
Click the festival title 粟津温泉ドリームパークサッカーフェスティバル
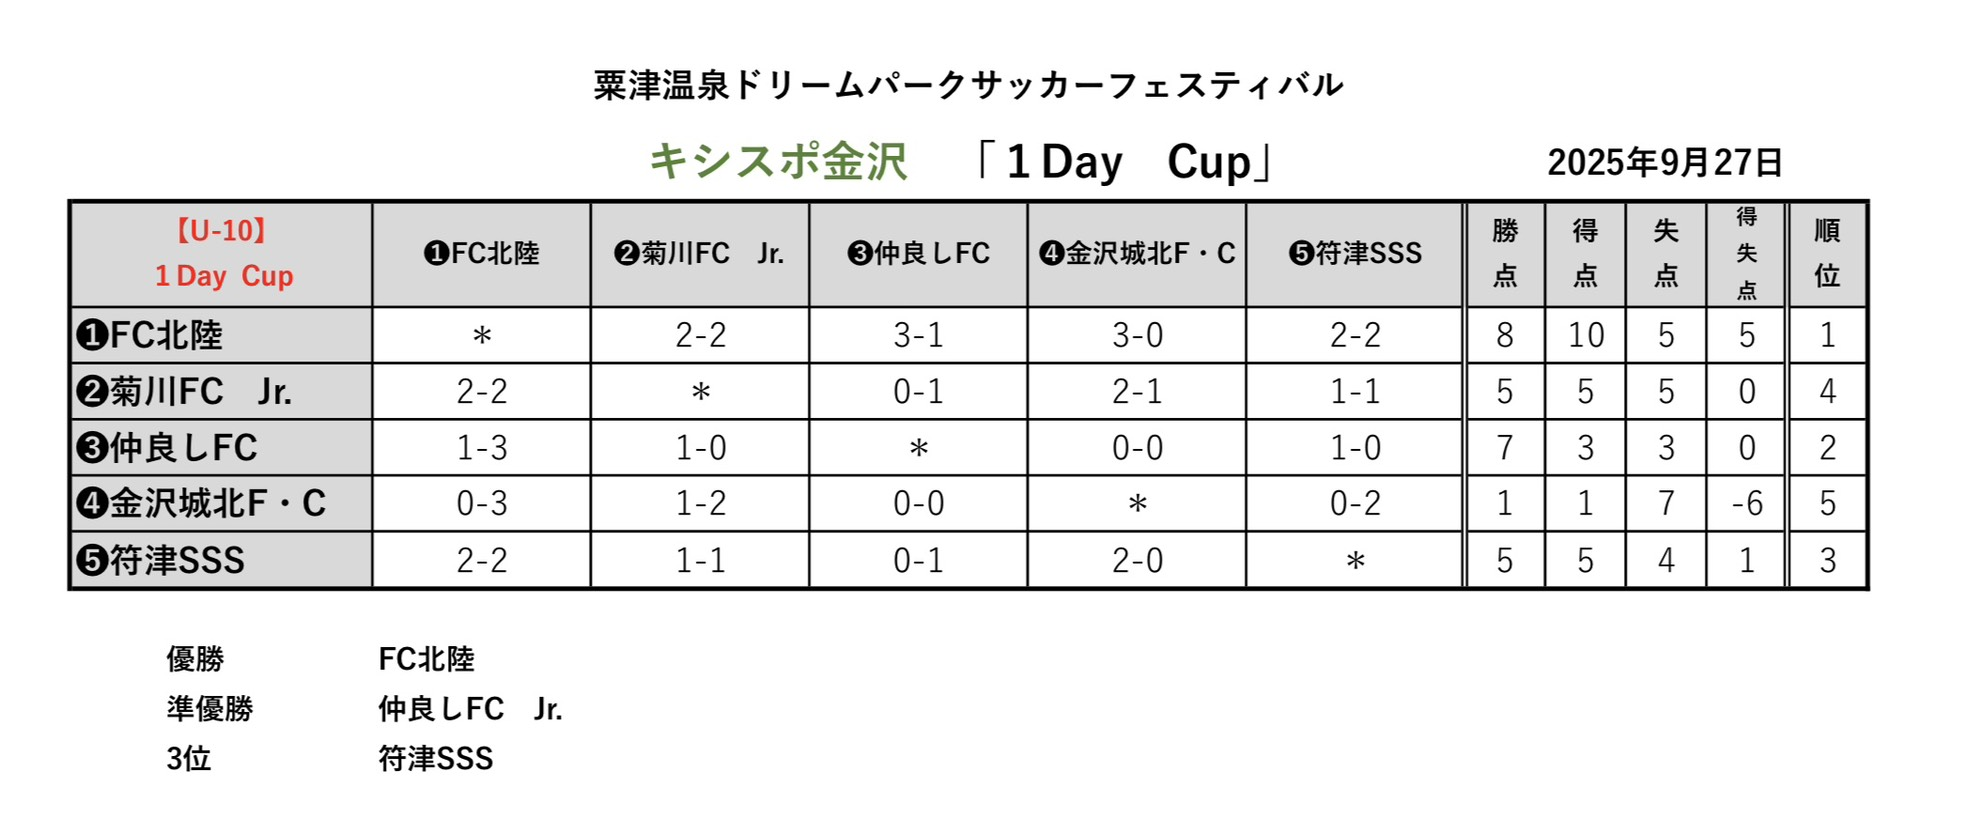point(968,86)
